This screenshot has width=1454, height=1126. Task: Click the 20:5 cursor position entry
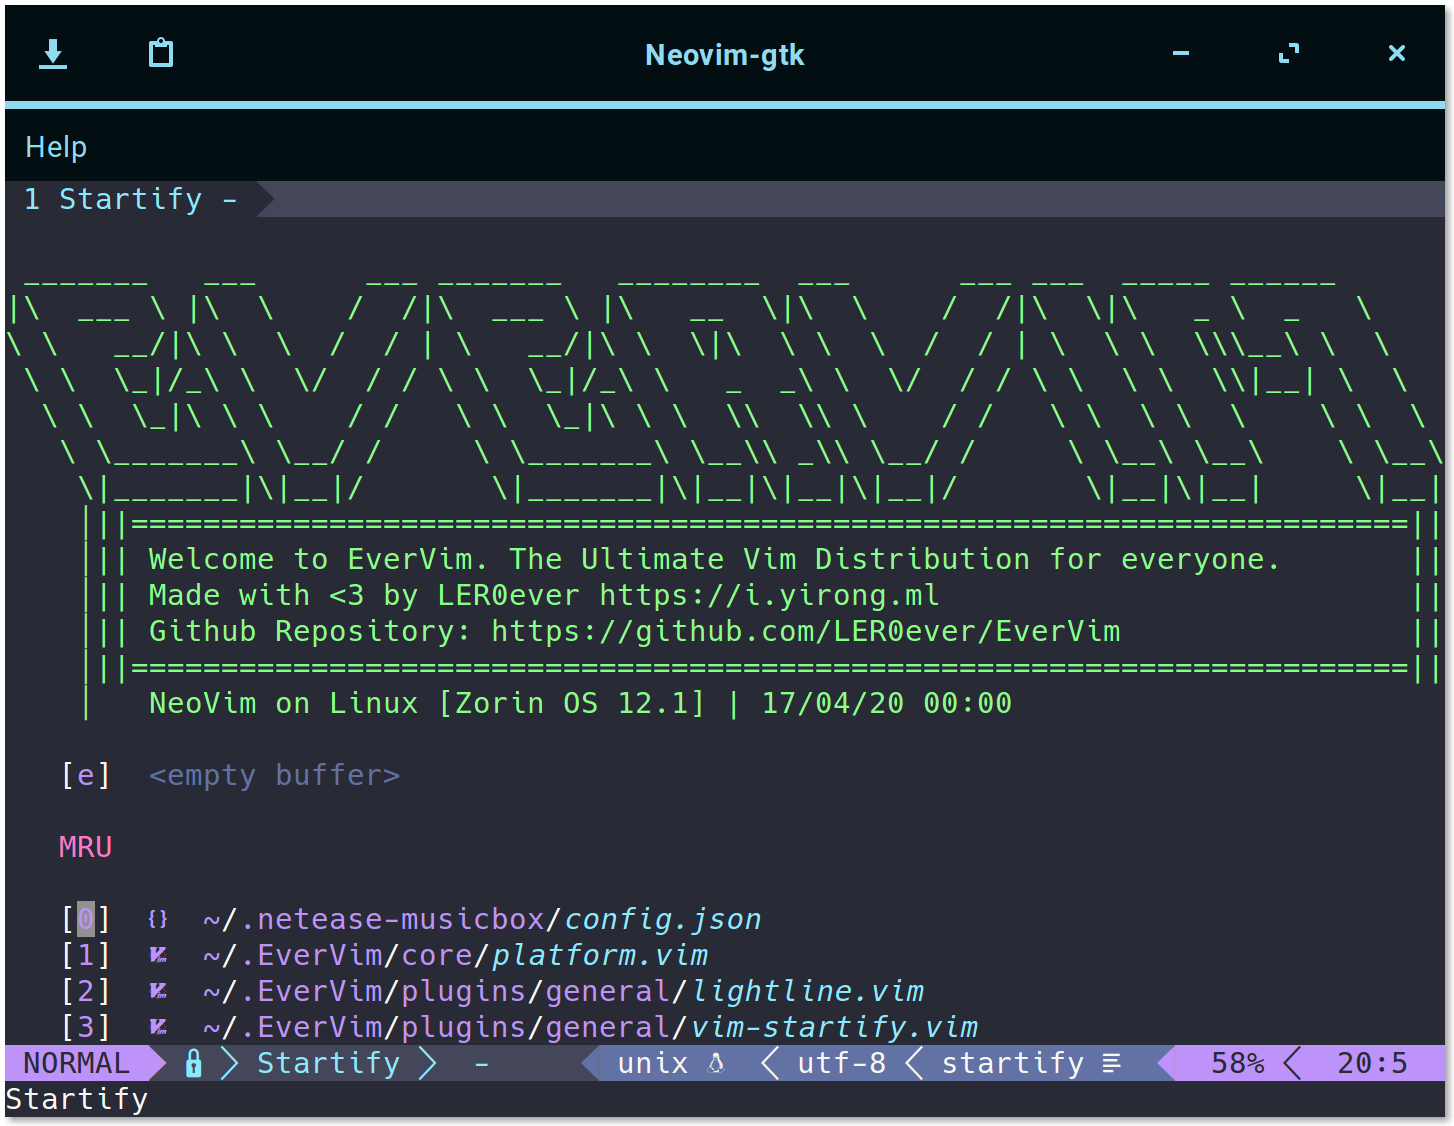pyautogui.click(x=1372, y=1063)
